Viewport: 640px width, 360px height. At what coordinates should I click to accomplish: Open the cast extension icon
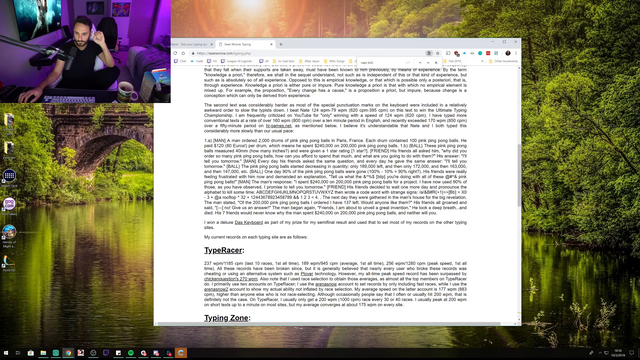point(448,53)
